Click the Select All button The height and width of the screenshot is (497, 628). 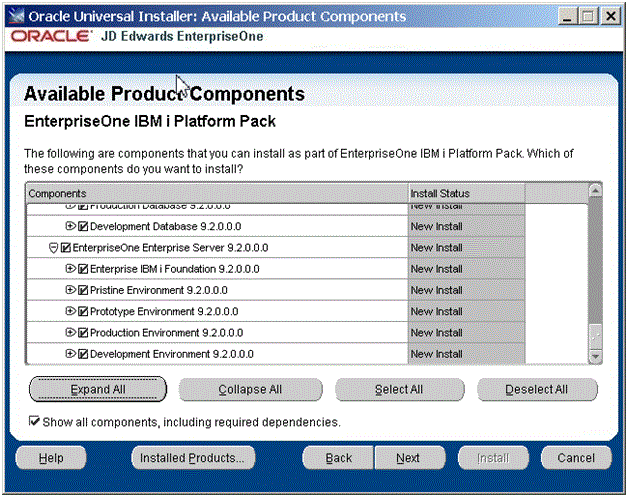pyautogui.click(x=399, y=389)
